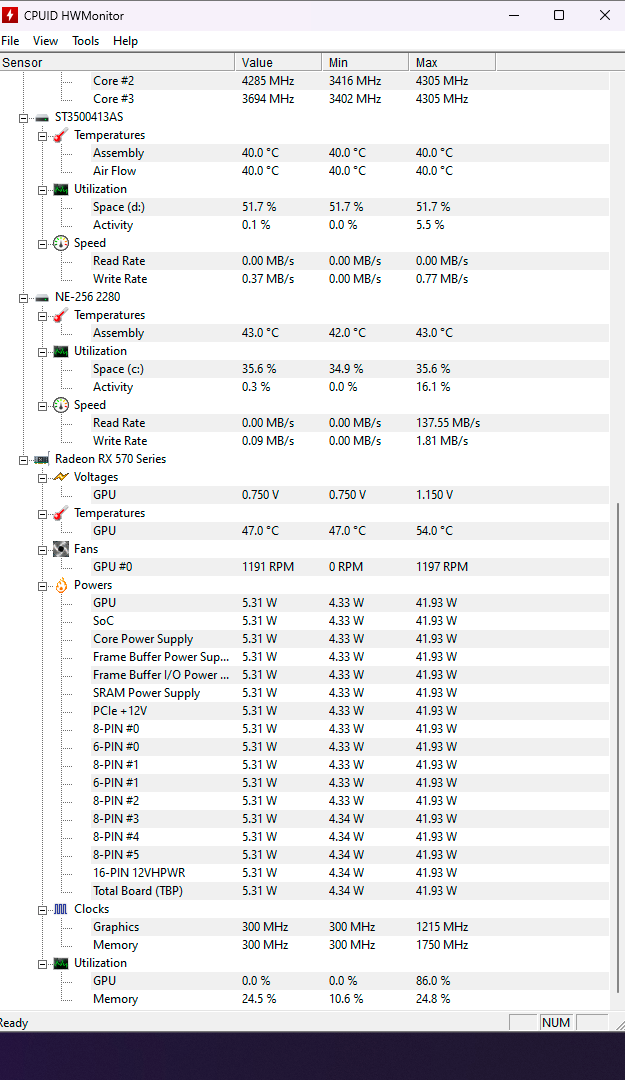The width and height of the screenshot is (625, 1080).
Task: Click the NE-256 2280 drive icon
Action: (x=42, y=297)
